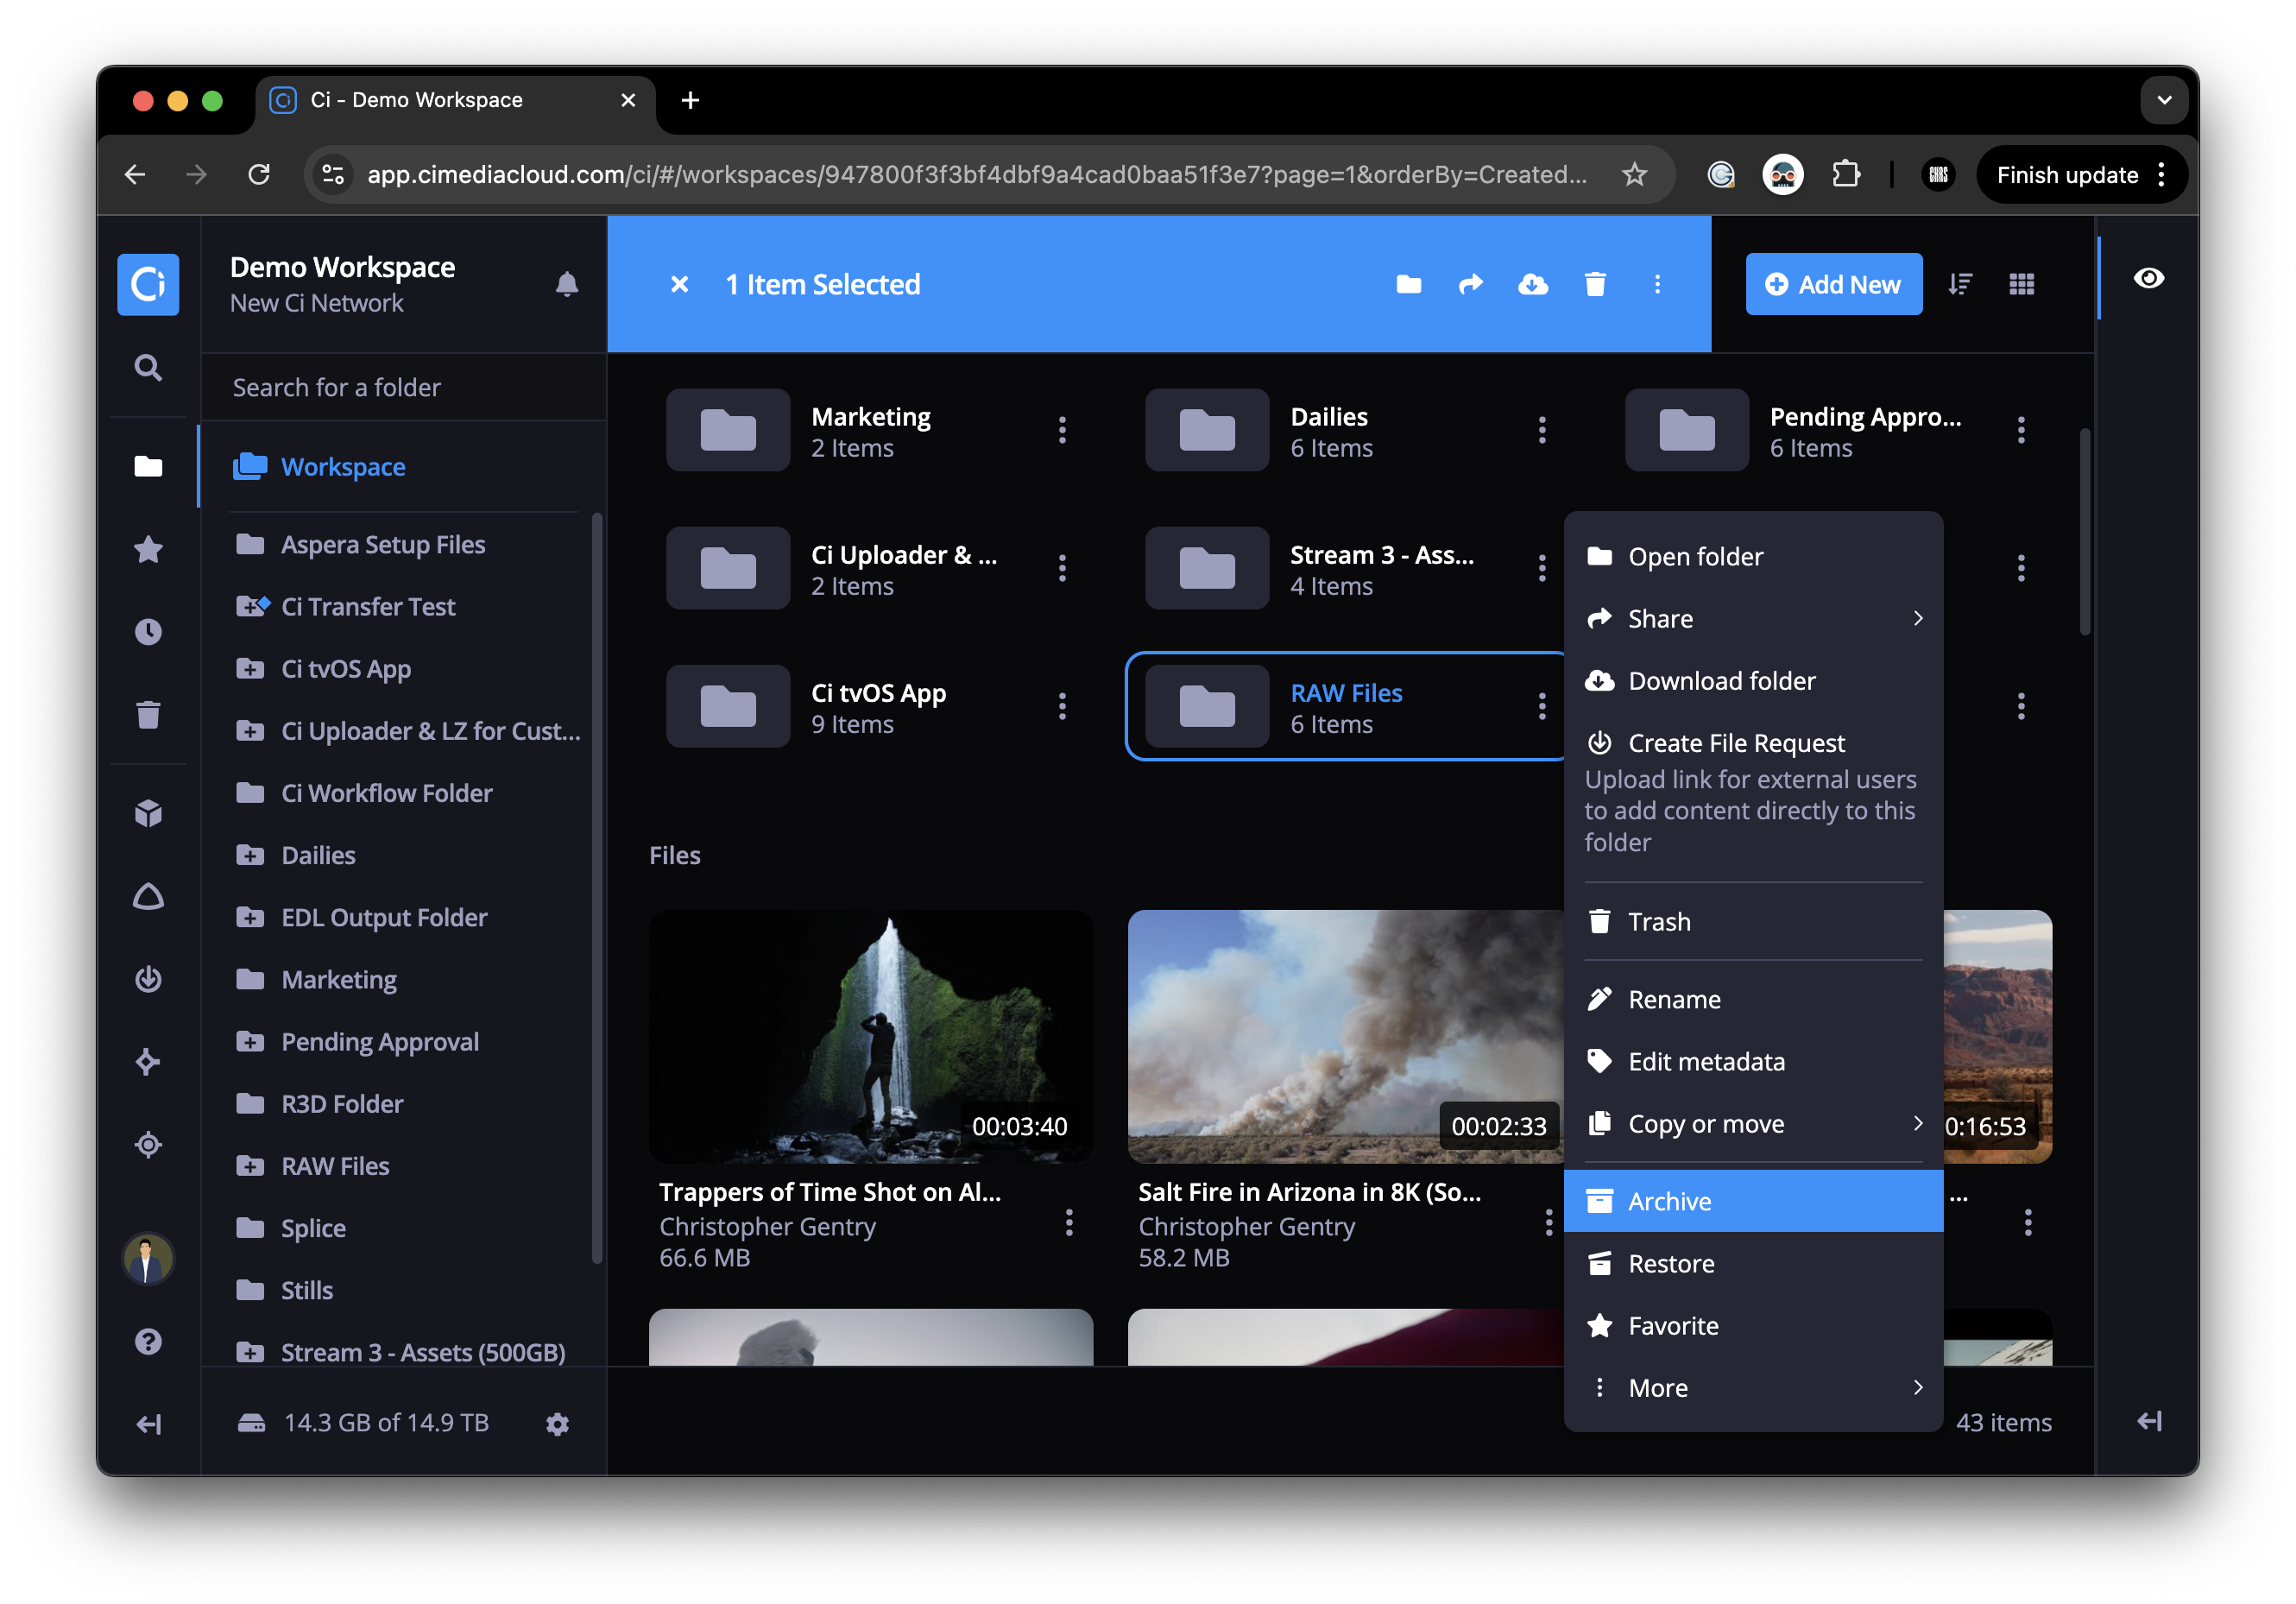Choose Restore from context menu
The image size is (2296, 1604).
(1753, 1263)
